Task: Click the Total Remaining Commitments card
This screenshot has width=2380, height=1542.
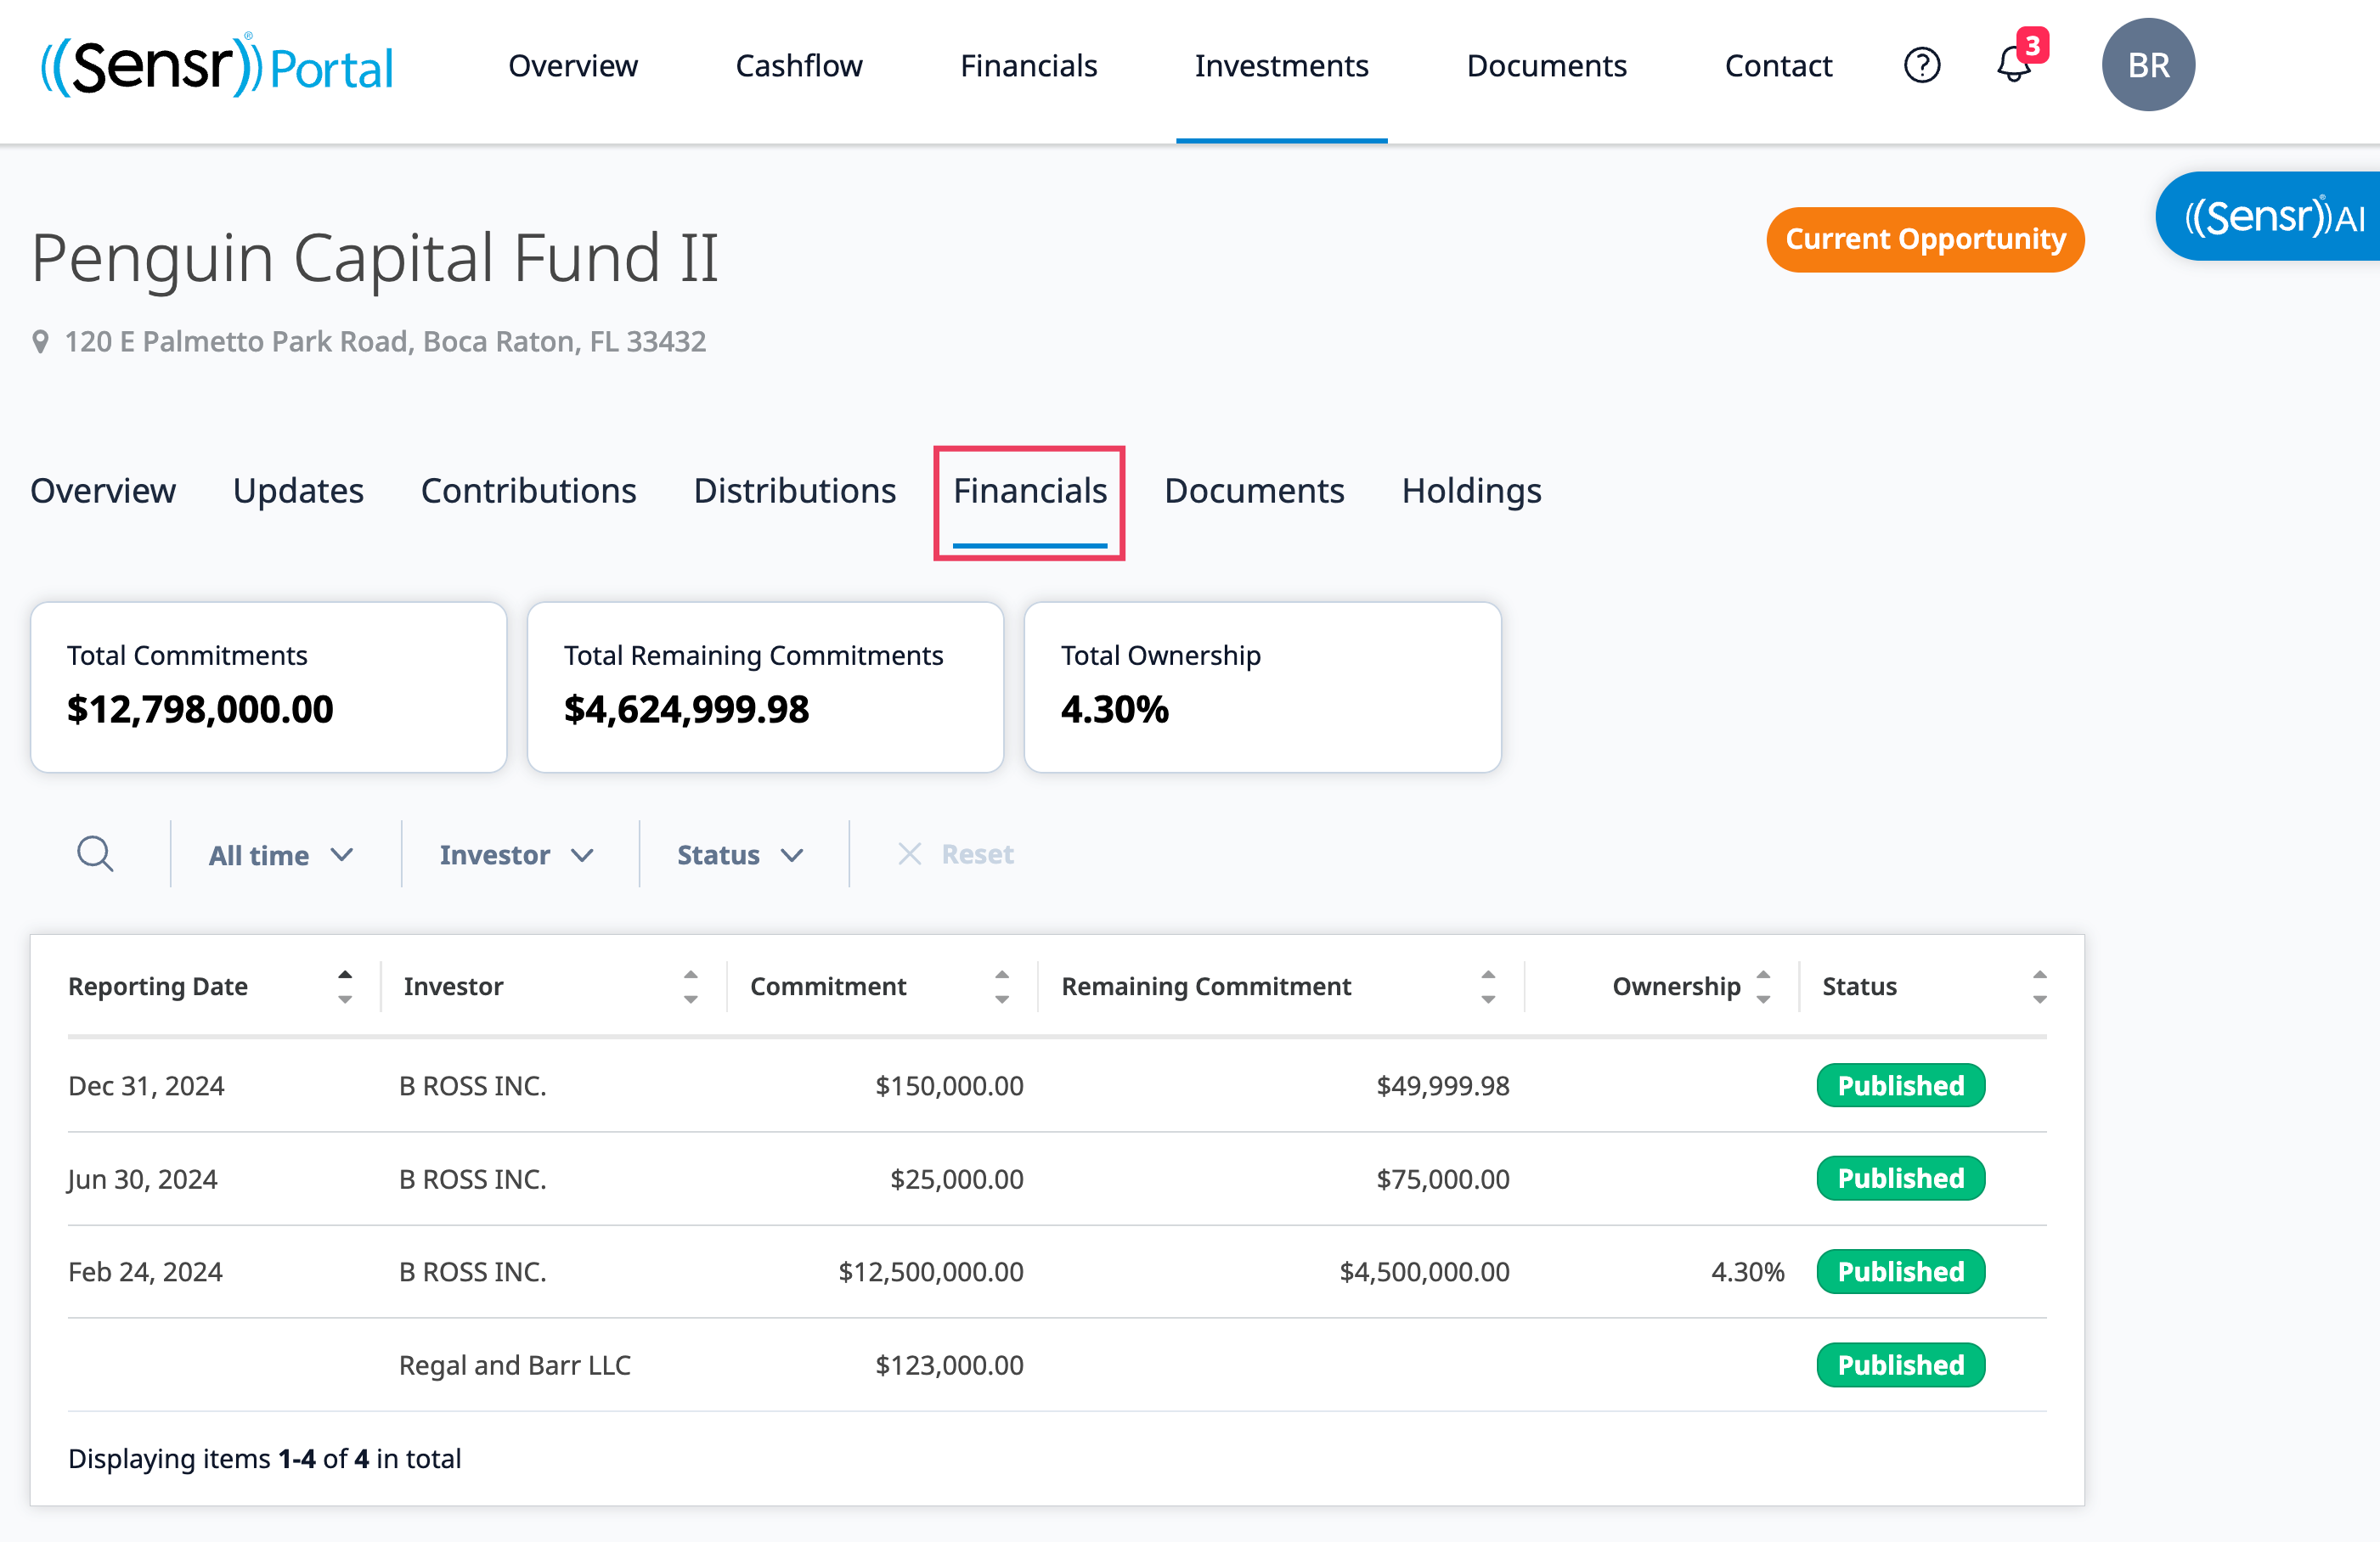Action: pyautogui.click(x=765, y=687)
